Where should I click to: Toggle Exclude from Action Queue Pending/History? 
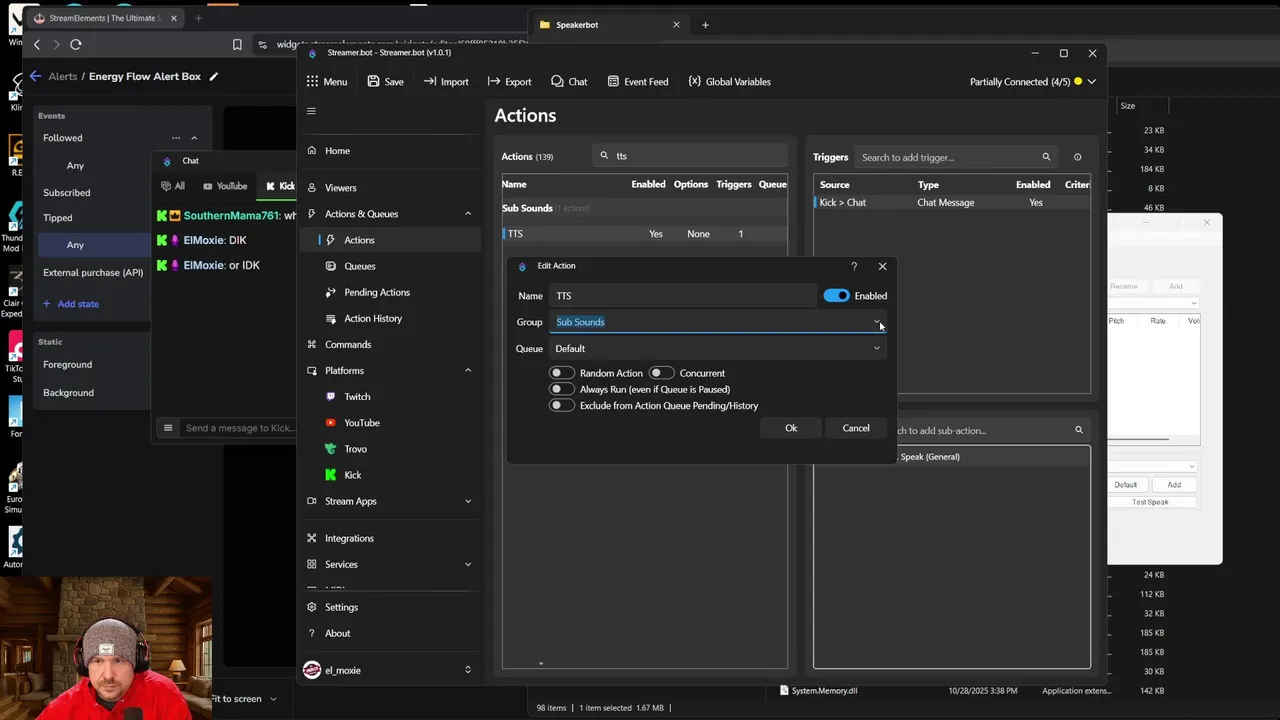tap(562, 405)
